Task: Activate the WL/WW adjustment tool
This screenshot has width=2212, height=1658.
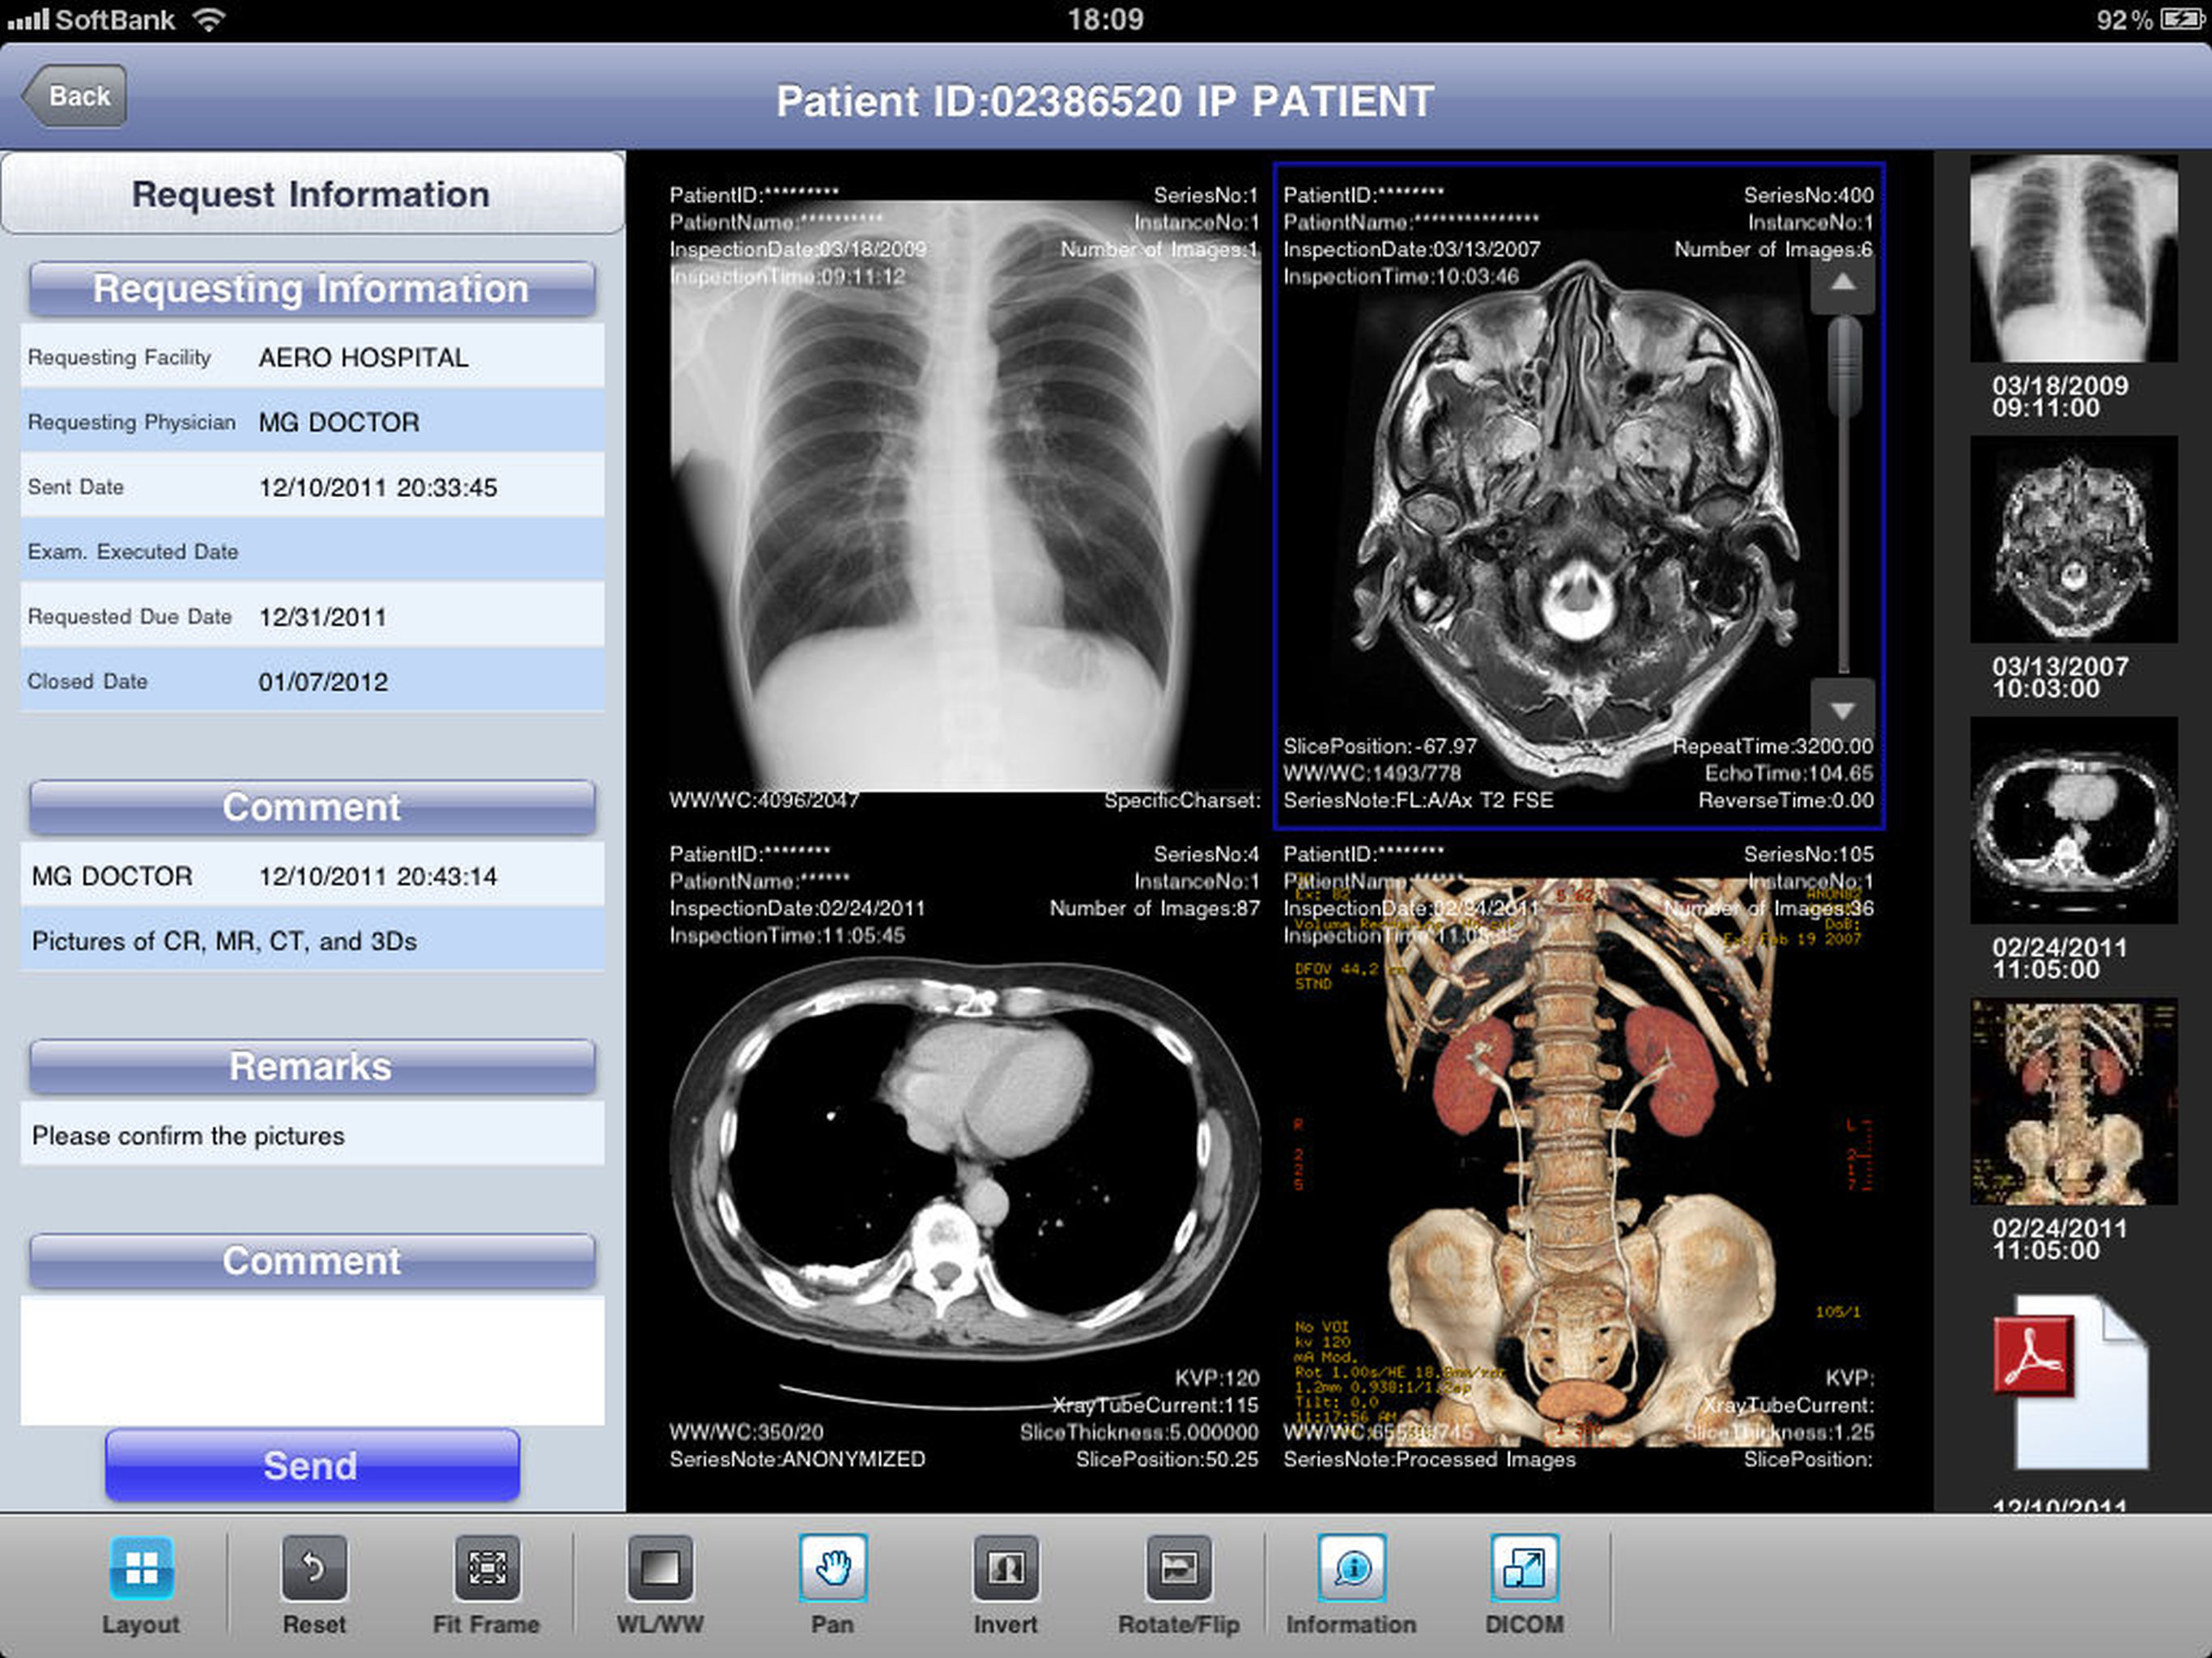Action: tap(660, 1568)
